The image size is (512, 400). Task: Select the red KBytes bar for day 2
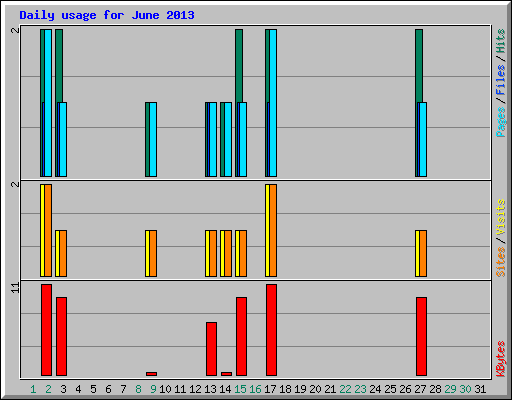tap(46, 330)
